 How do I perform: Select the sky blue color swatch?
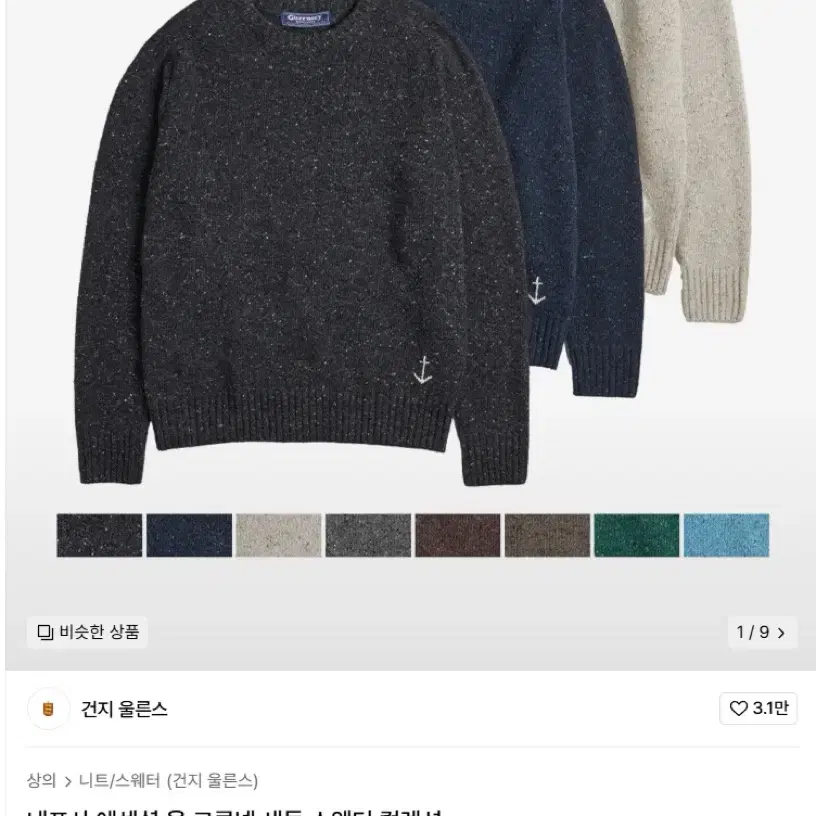tap(726, 535)
